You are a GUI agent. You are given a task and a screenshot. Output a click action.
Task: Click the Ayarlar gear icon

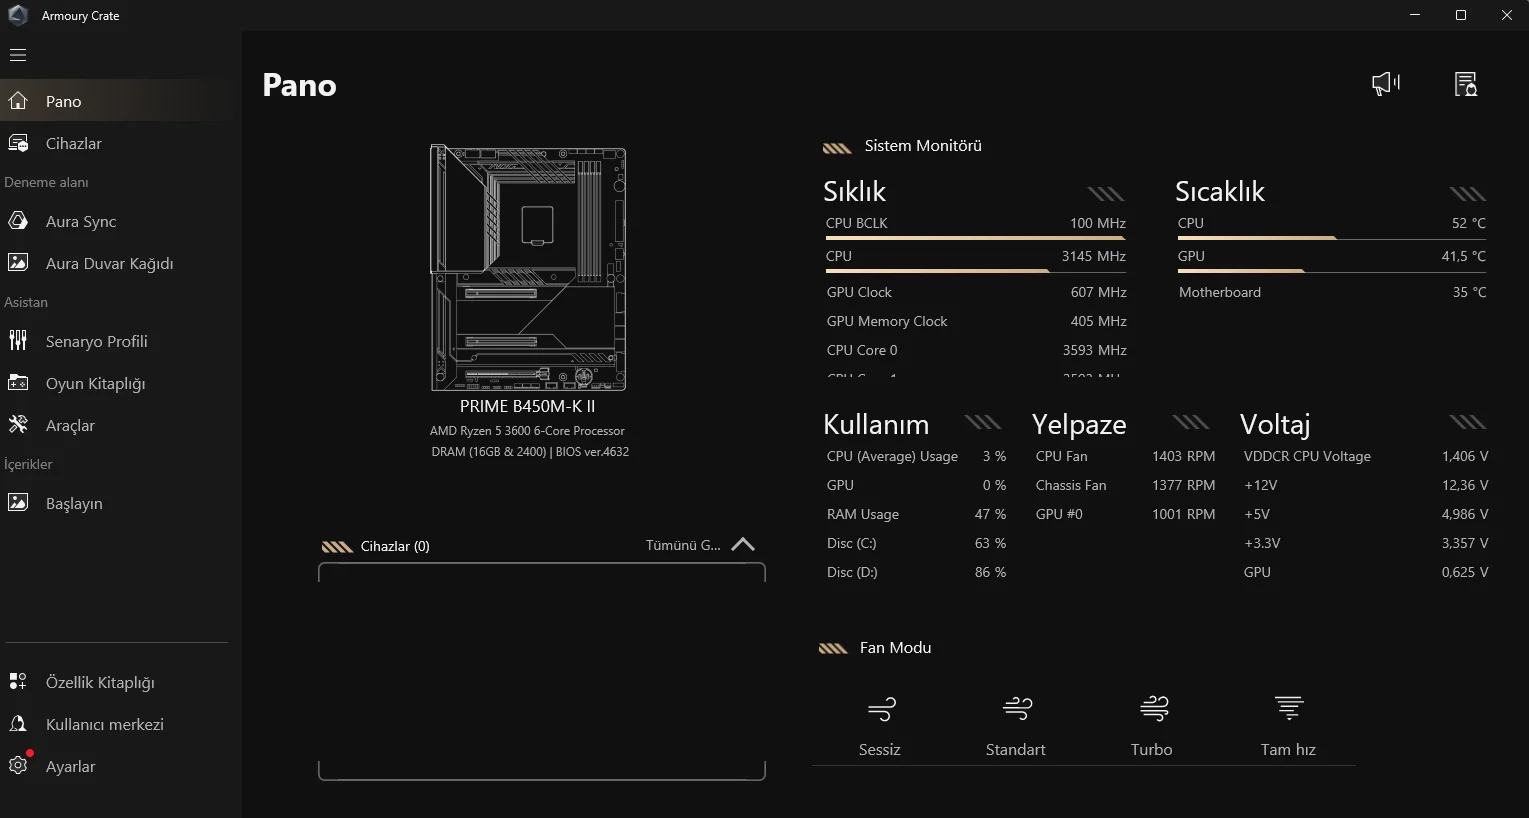click(18, 766)
